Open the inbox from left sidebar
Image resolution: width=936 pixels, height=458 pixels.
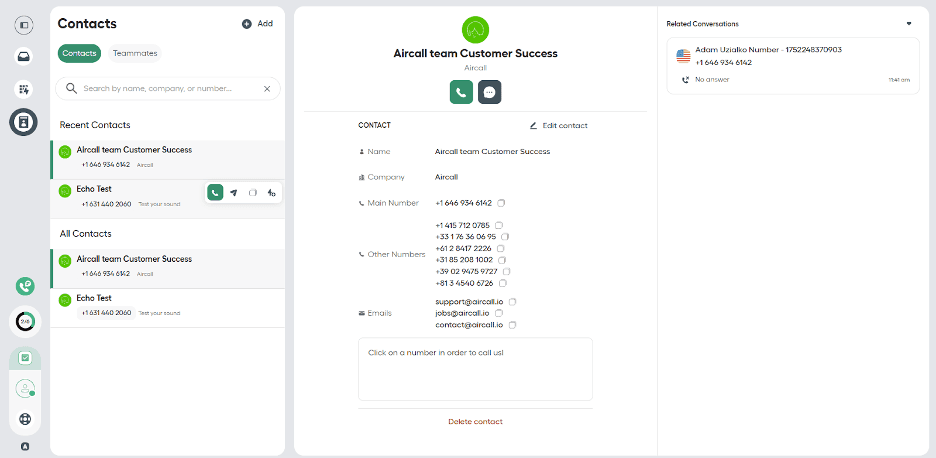coord(24,56)
